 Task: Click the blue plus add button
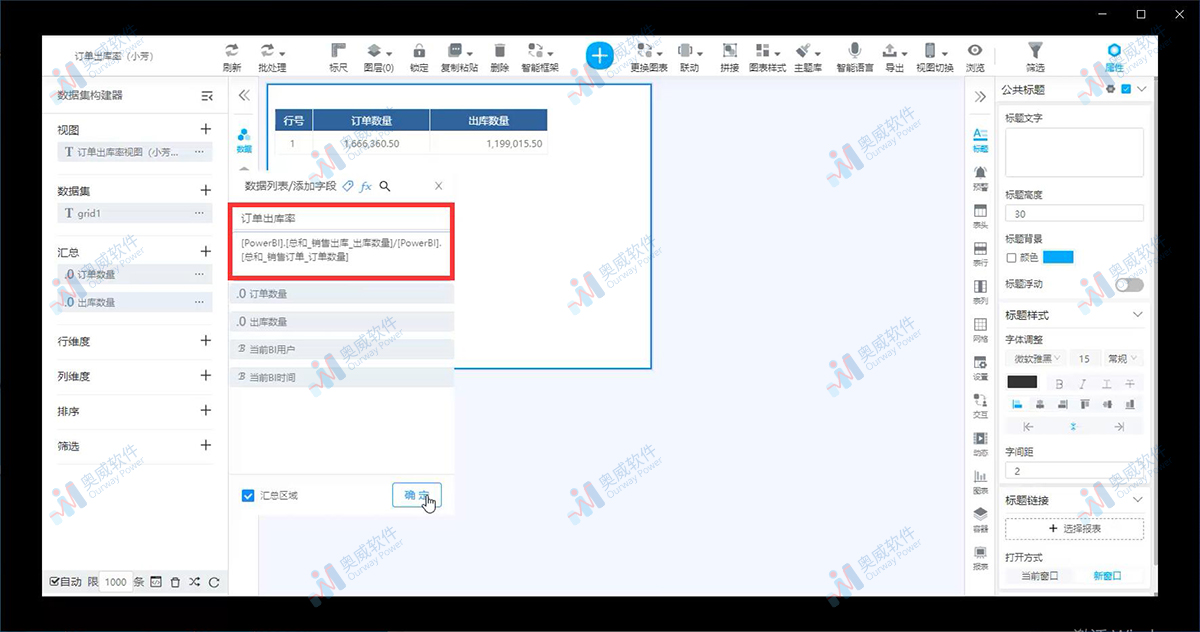pos(599,56)
